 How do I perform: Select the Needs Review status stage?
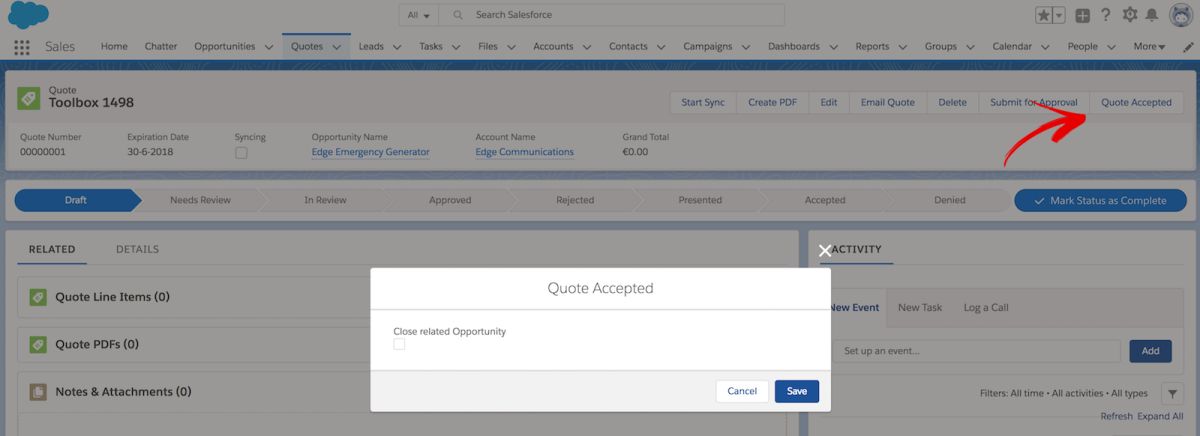(x=200, y=200)
